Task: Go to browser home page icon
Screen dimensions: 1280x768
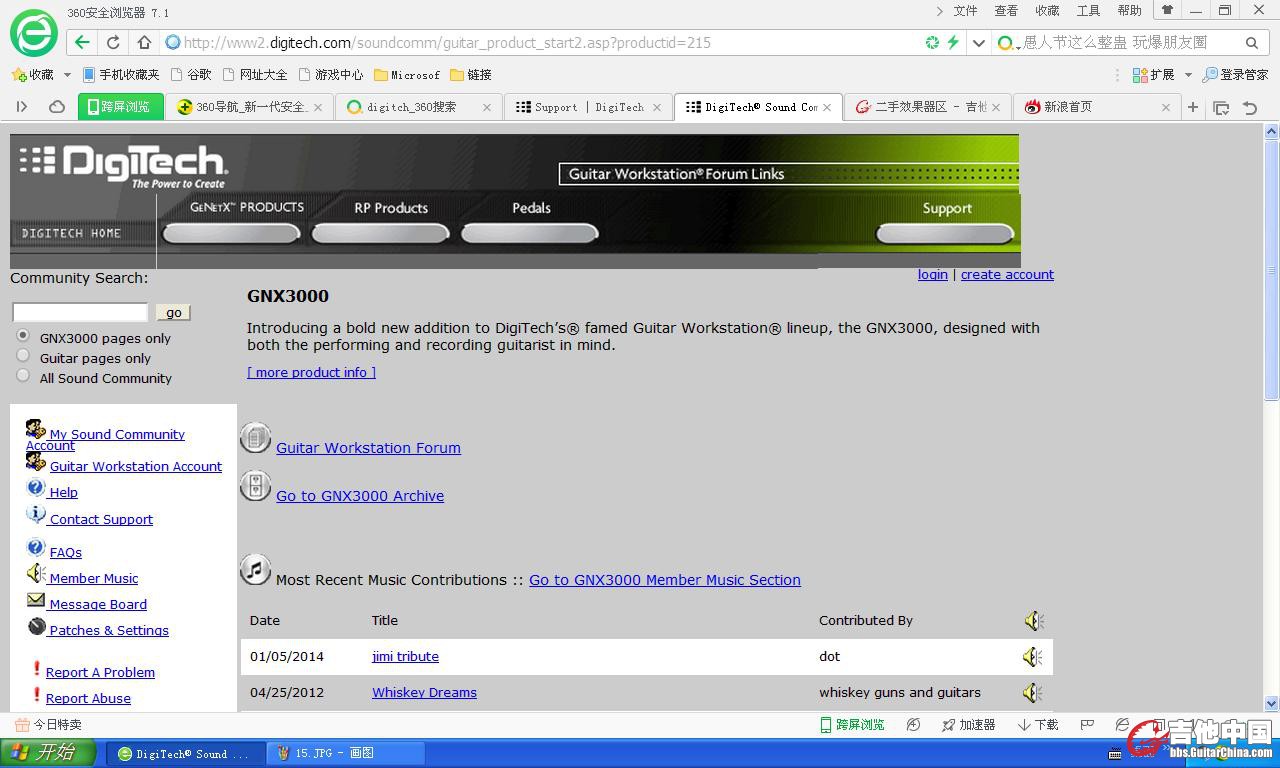Action: 144,43
